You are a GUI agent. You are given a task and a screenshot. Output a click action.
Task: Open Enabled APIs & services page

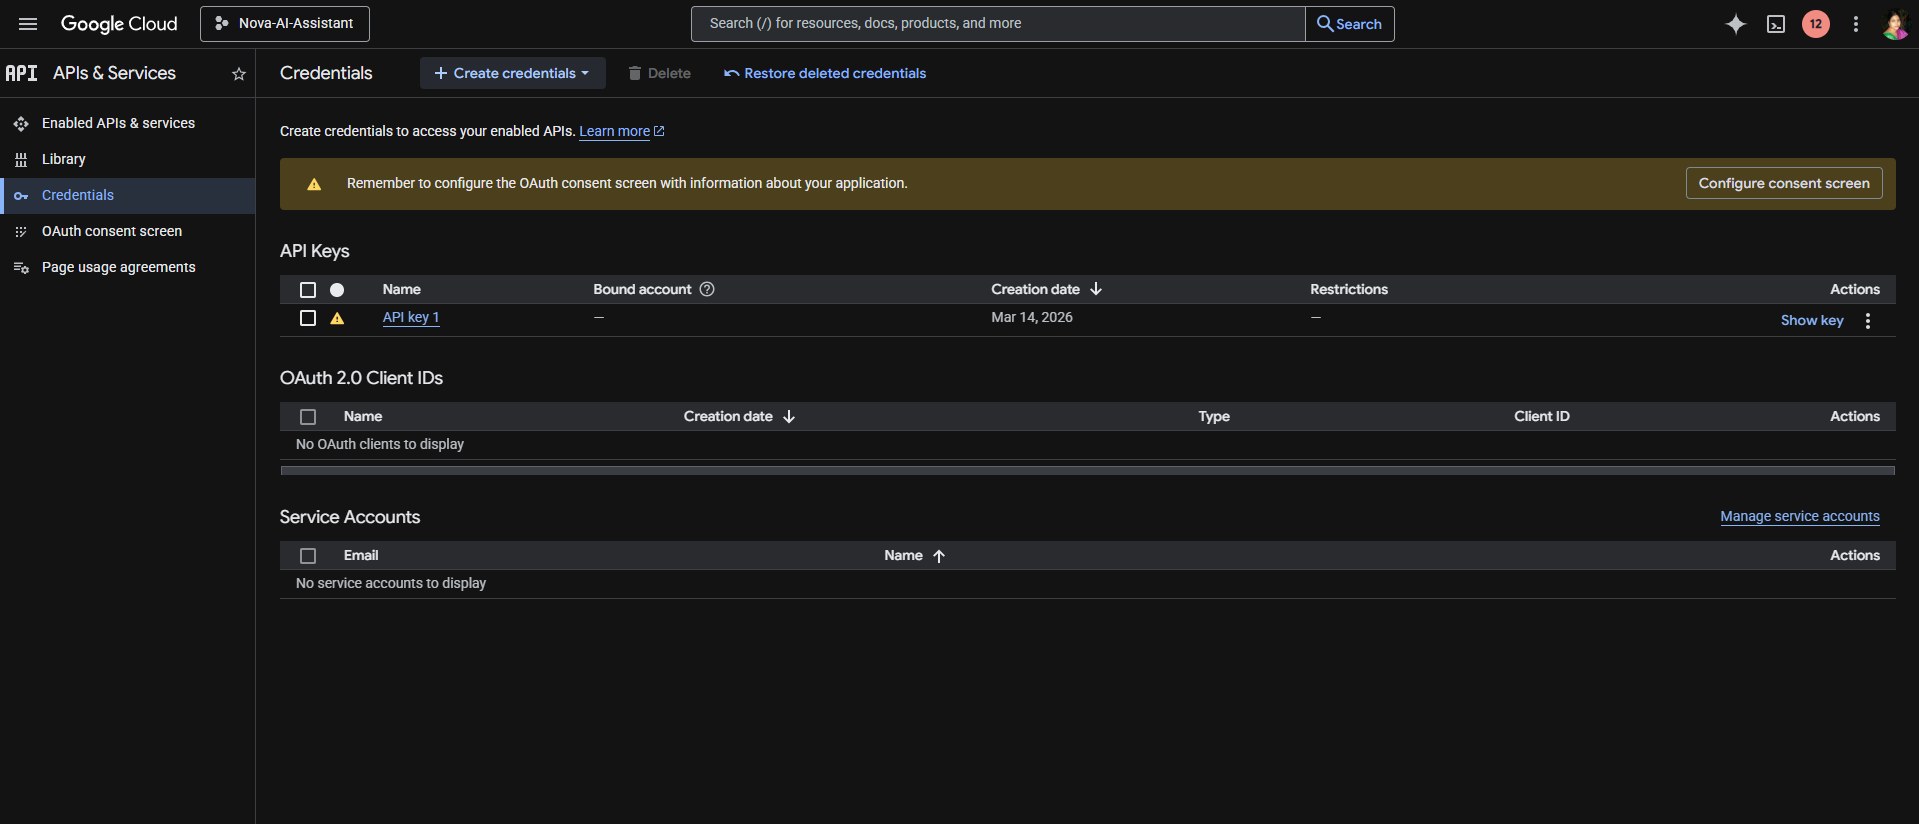pos(118,123)
